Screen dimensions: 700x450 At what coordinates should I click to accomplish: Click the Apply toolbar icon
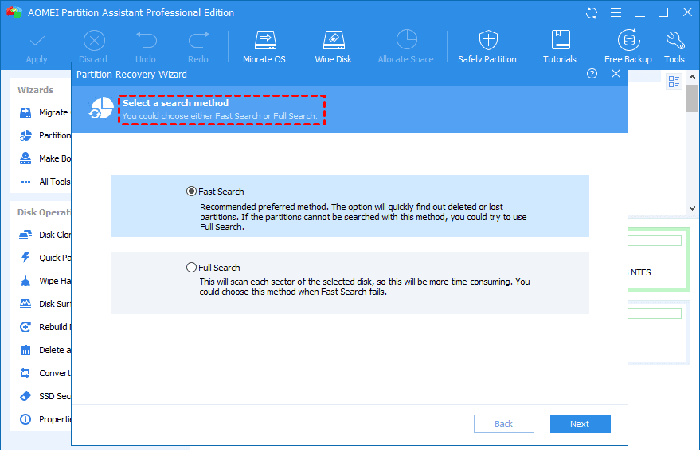[x=37, y=47]
